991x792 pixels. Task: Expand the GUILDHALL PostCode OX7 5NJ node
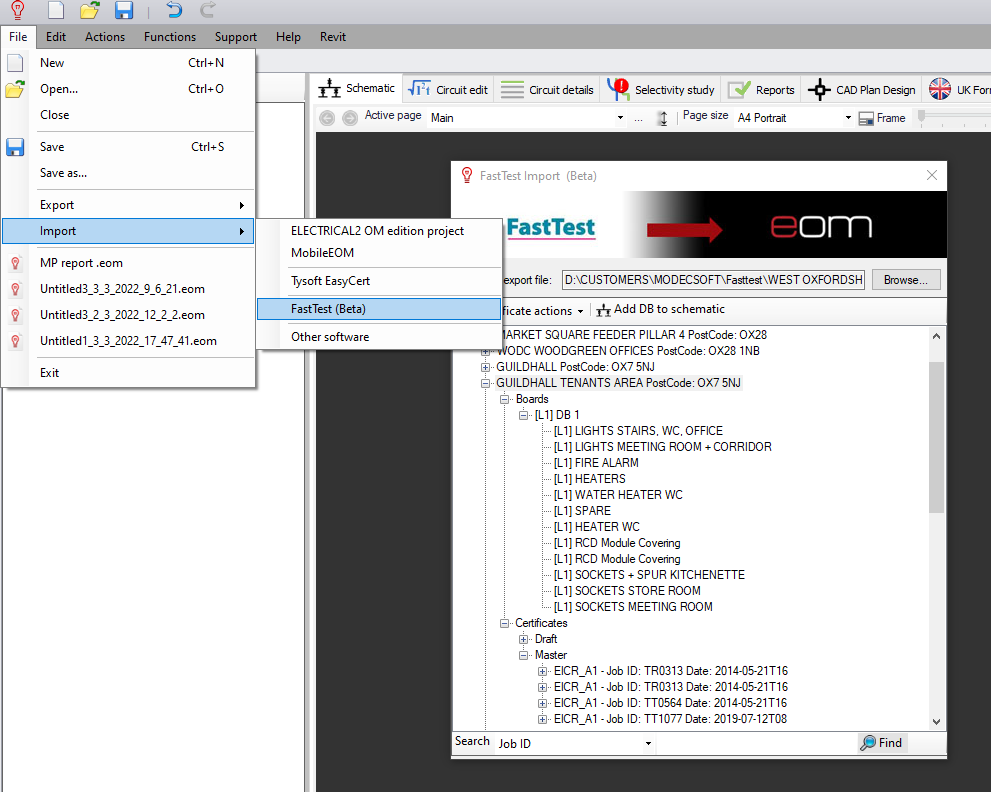point(485,367)
